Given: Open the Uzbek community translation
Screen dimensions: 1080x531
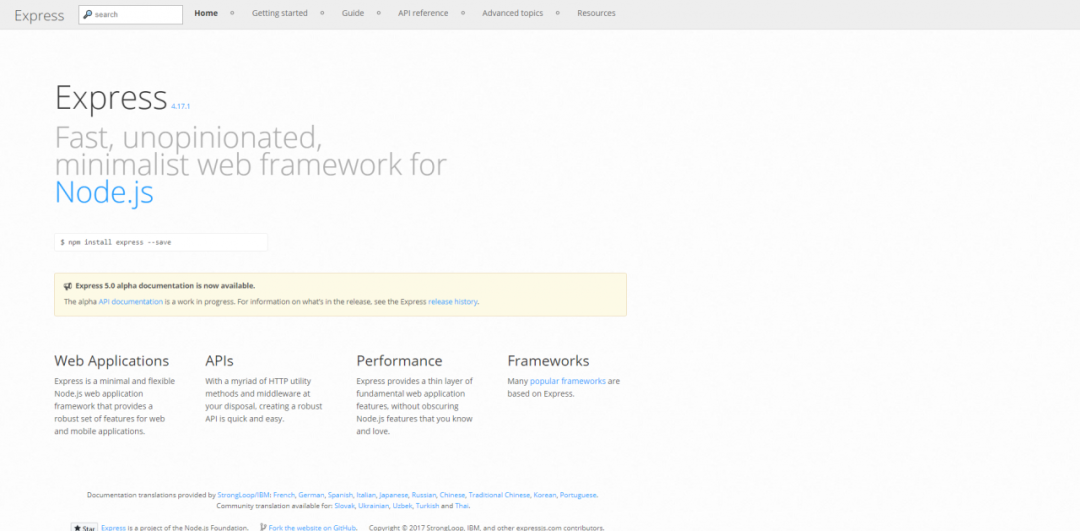Looking at the screenshot, I should pyautogui.click(x=402, y=506).
